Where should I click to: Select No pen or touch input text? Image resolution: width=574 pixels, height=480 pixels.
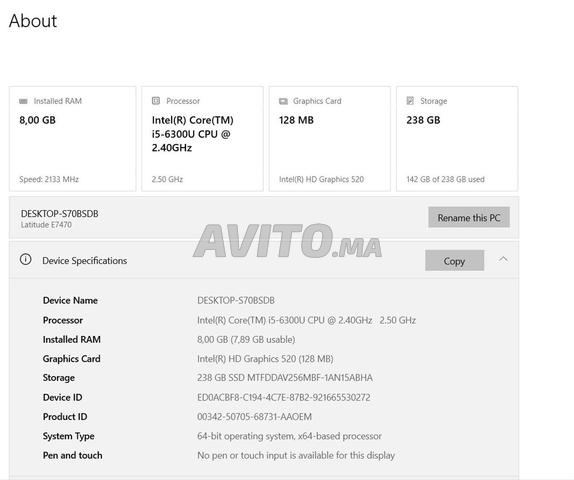point(296,455)
